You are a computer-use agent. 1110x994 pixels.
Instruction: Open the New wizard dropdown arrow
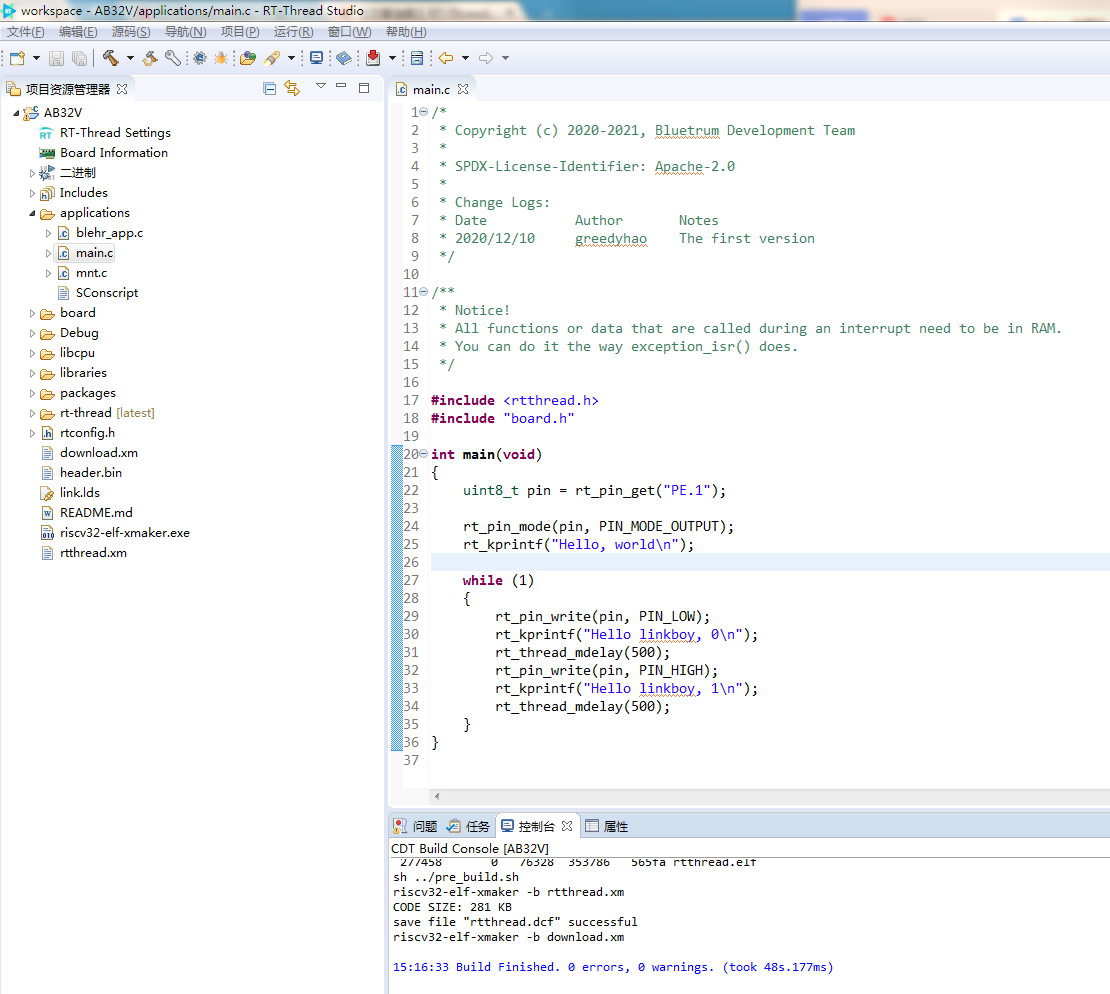pos(36,58)
